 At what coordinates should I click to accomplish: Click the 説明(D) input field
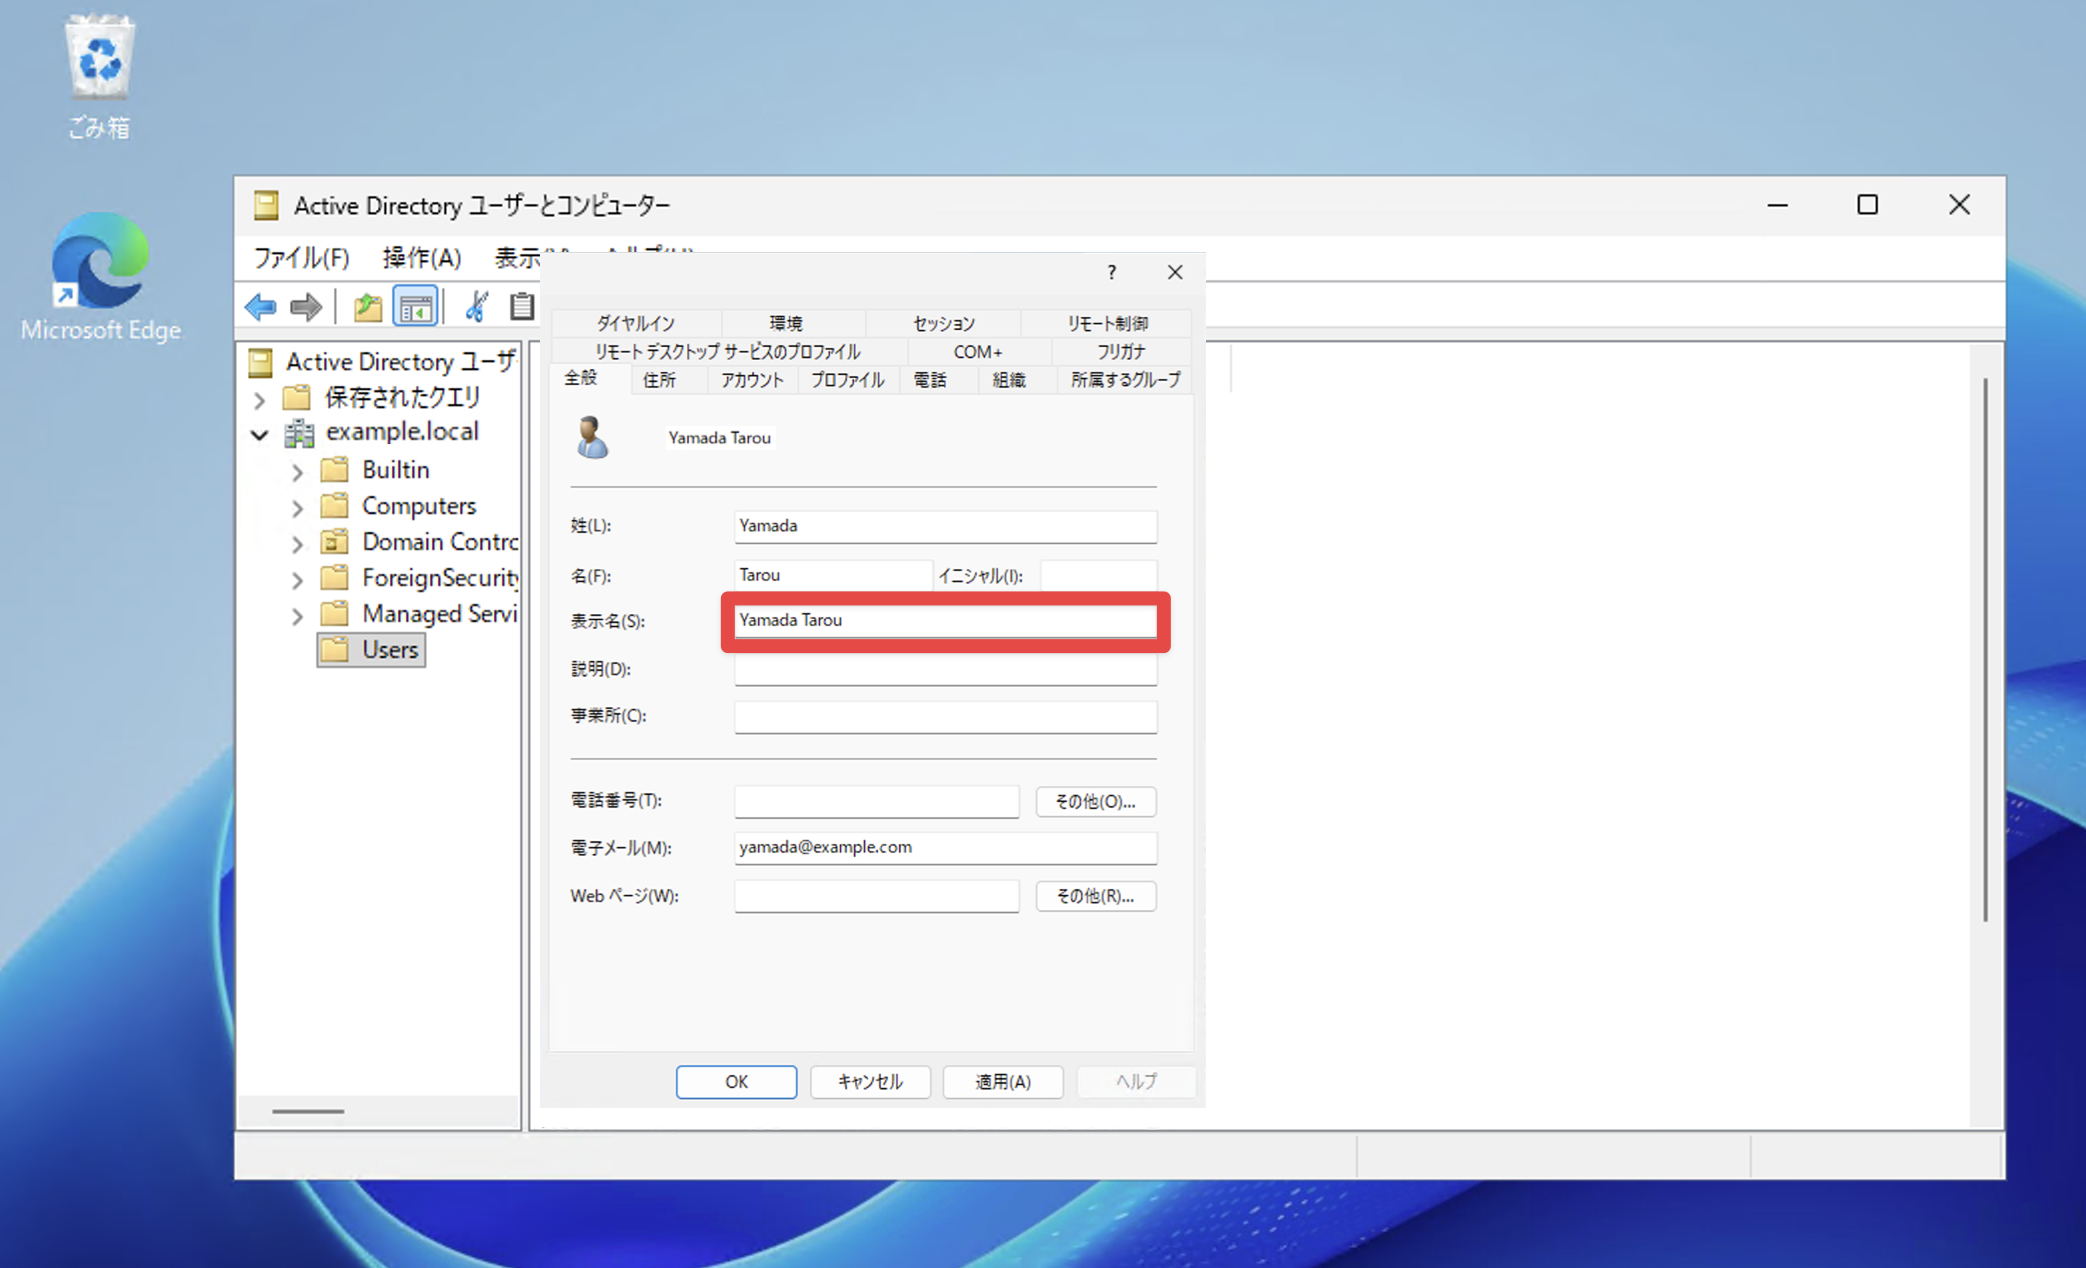945,669
